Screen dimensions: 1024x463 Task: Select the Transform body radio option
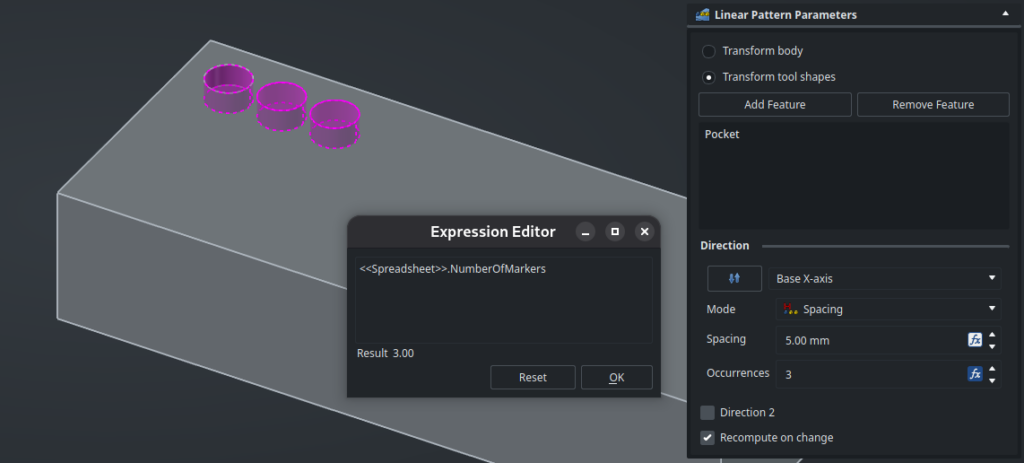(x=709, y=51)
